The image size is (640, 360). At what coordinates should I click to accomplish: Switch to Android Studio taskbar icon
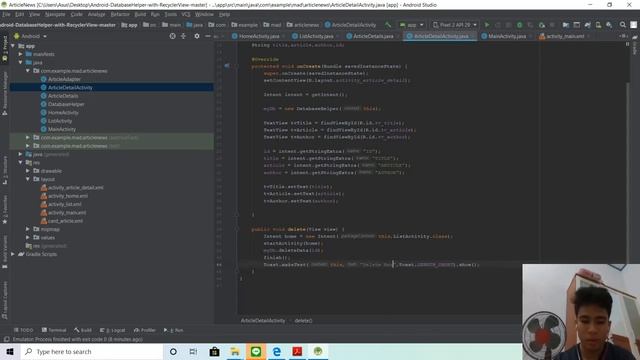[318, 351]
